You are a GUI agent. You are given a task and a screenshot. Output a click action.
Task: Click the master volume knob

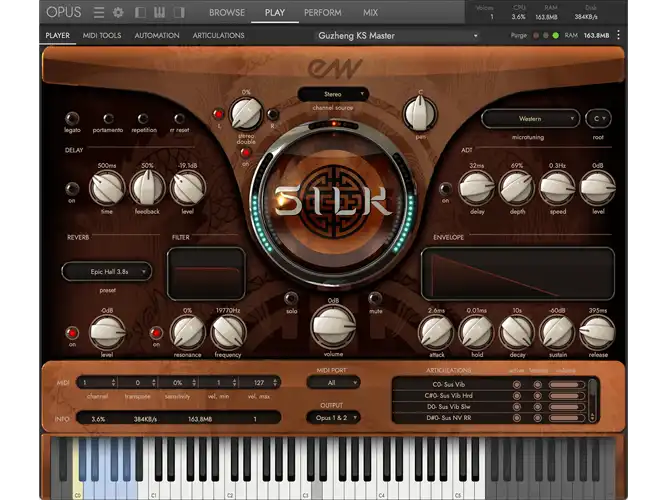334,327
